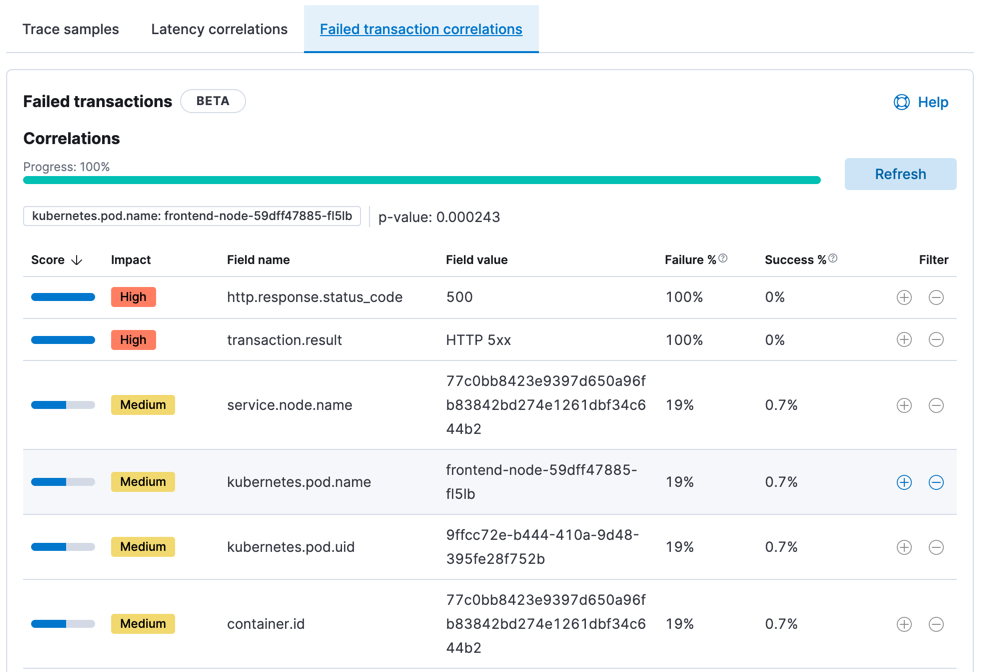Add filter for transaction.result HTTP 5xx
Screen dimensions: 981x672
(904, 340)
